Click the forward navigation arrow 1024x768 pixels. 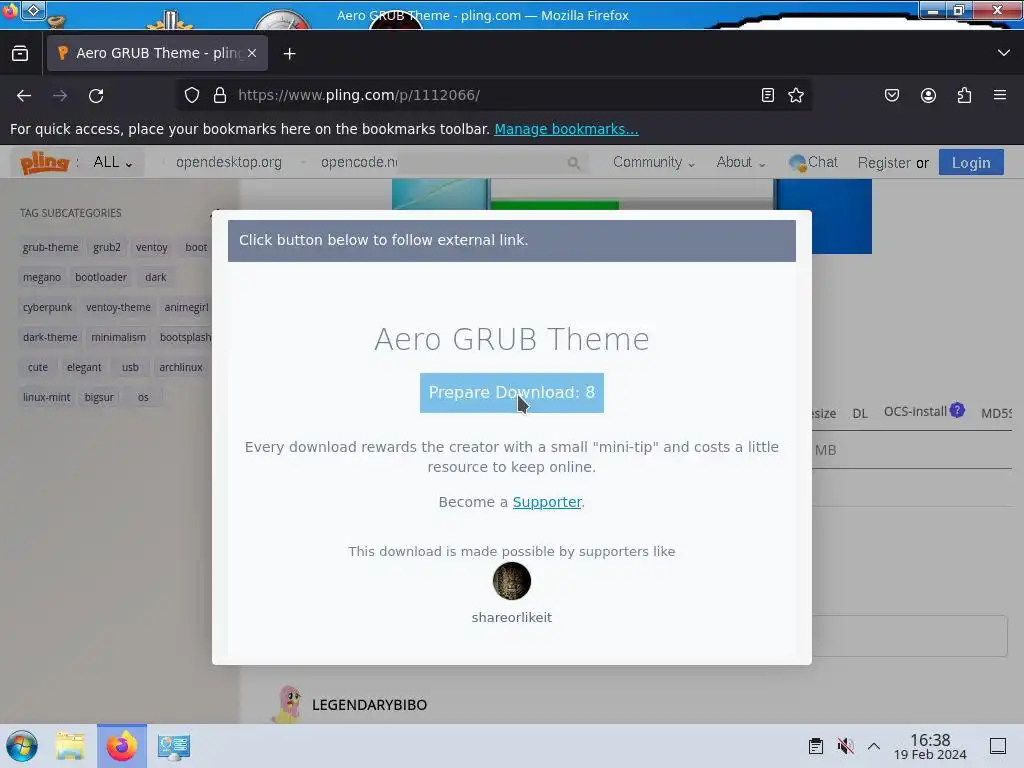pos(60,95)
